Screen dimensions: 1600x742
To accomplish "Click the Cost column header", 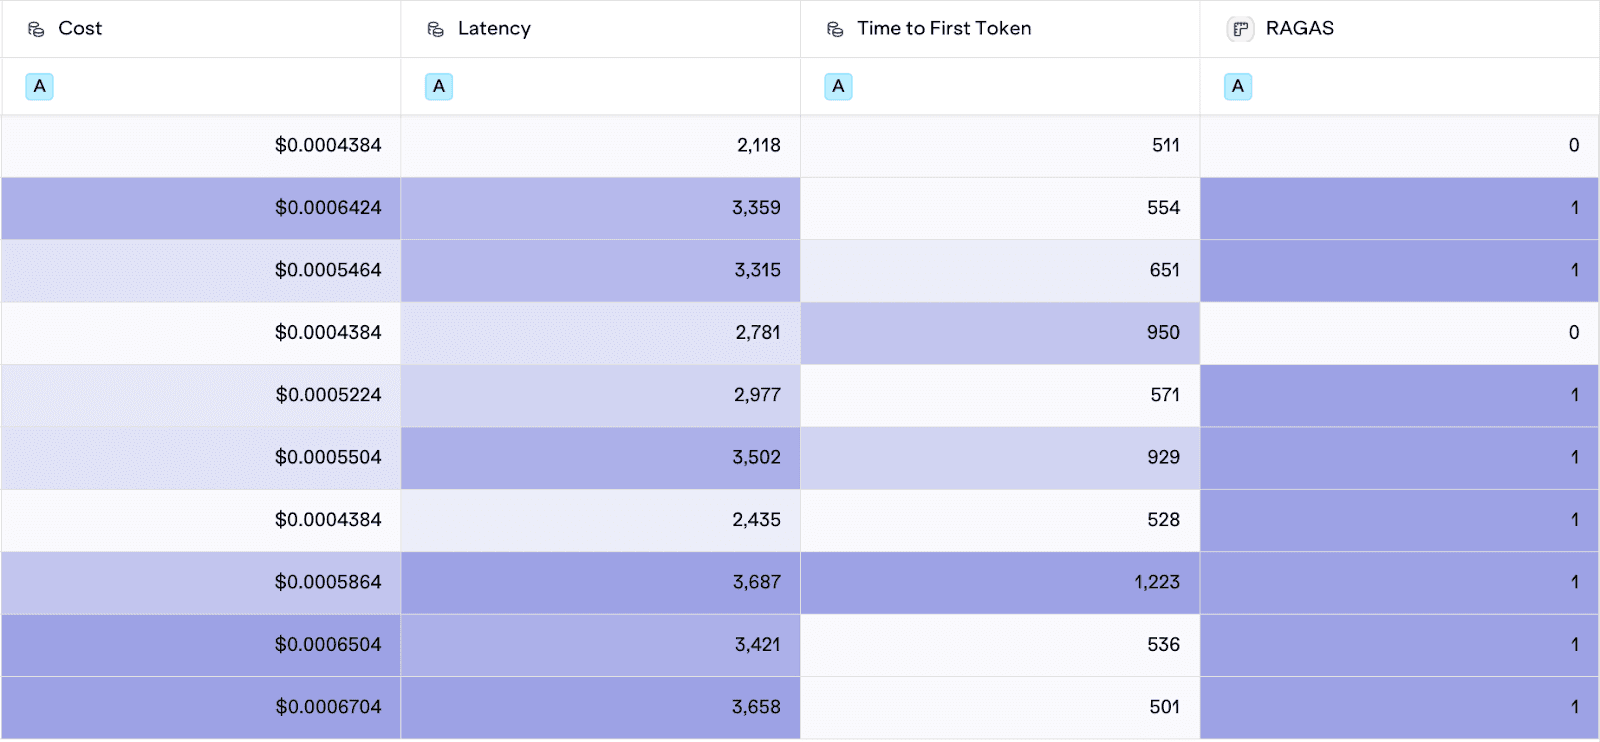I will (80, 29).
